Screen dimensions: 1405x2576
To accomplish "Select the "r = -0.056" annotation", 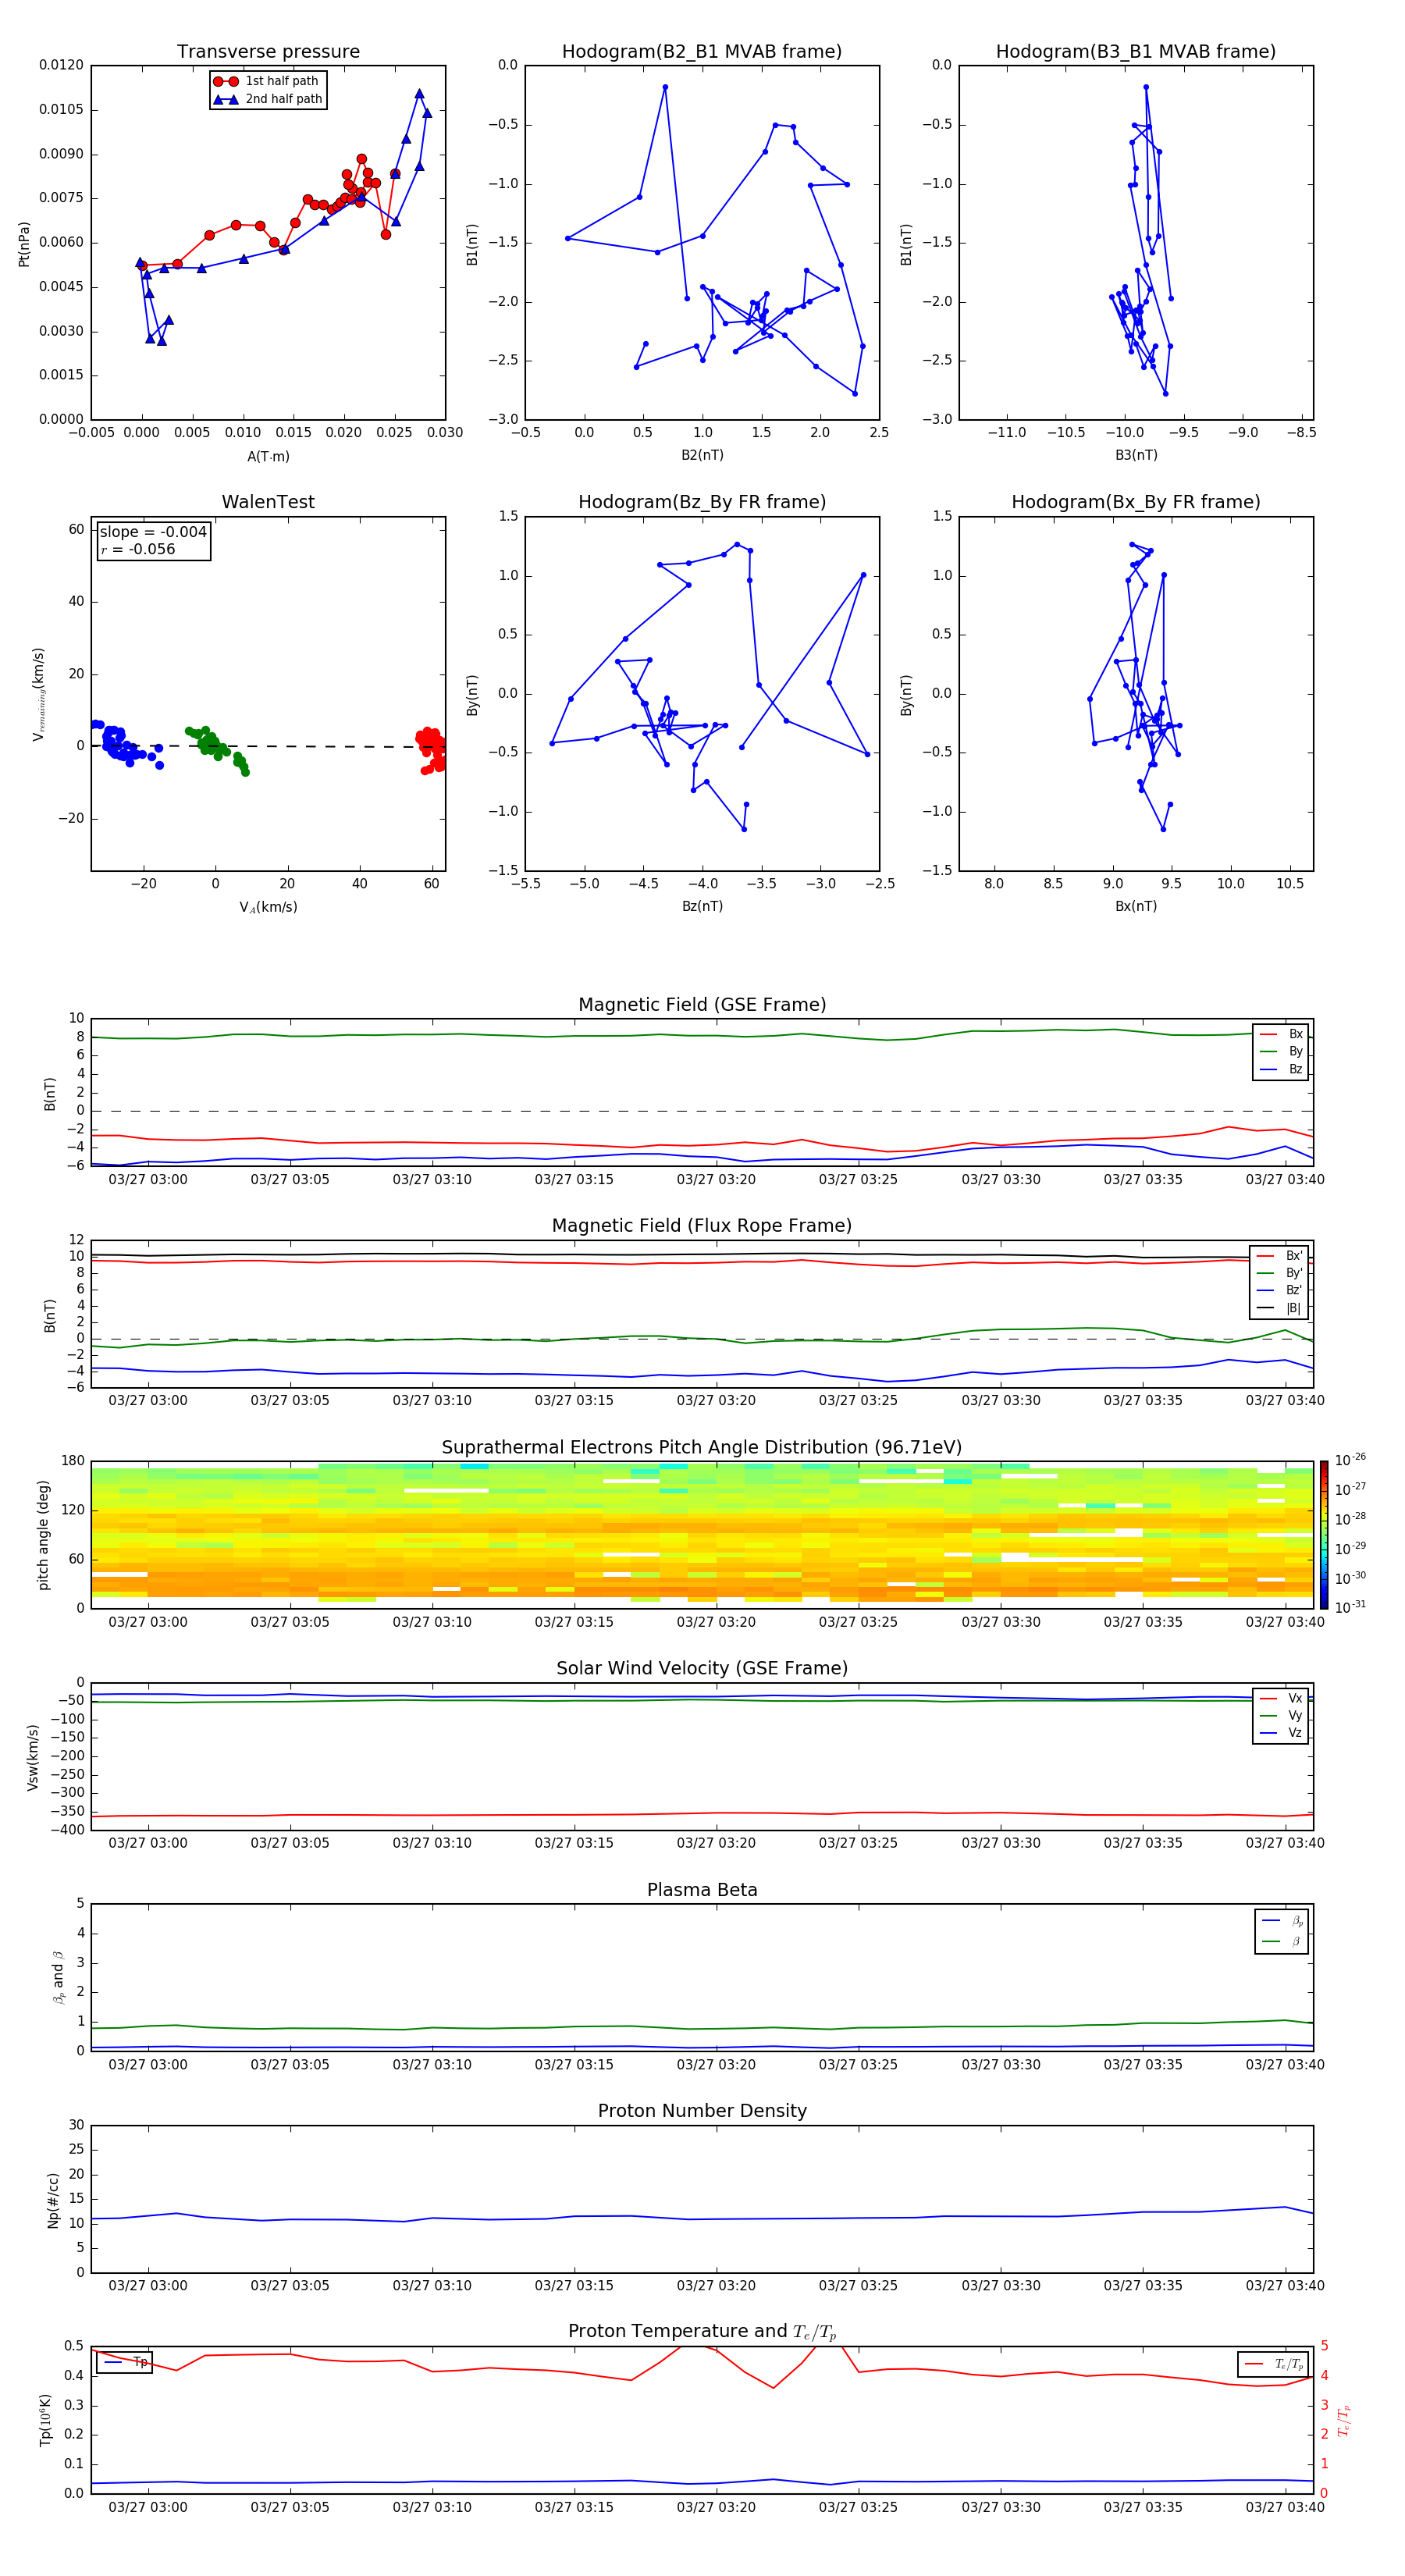I will (138, 549).
